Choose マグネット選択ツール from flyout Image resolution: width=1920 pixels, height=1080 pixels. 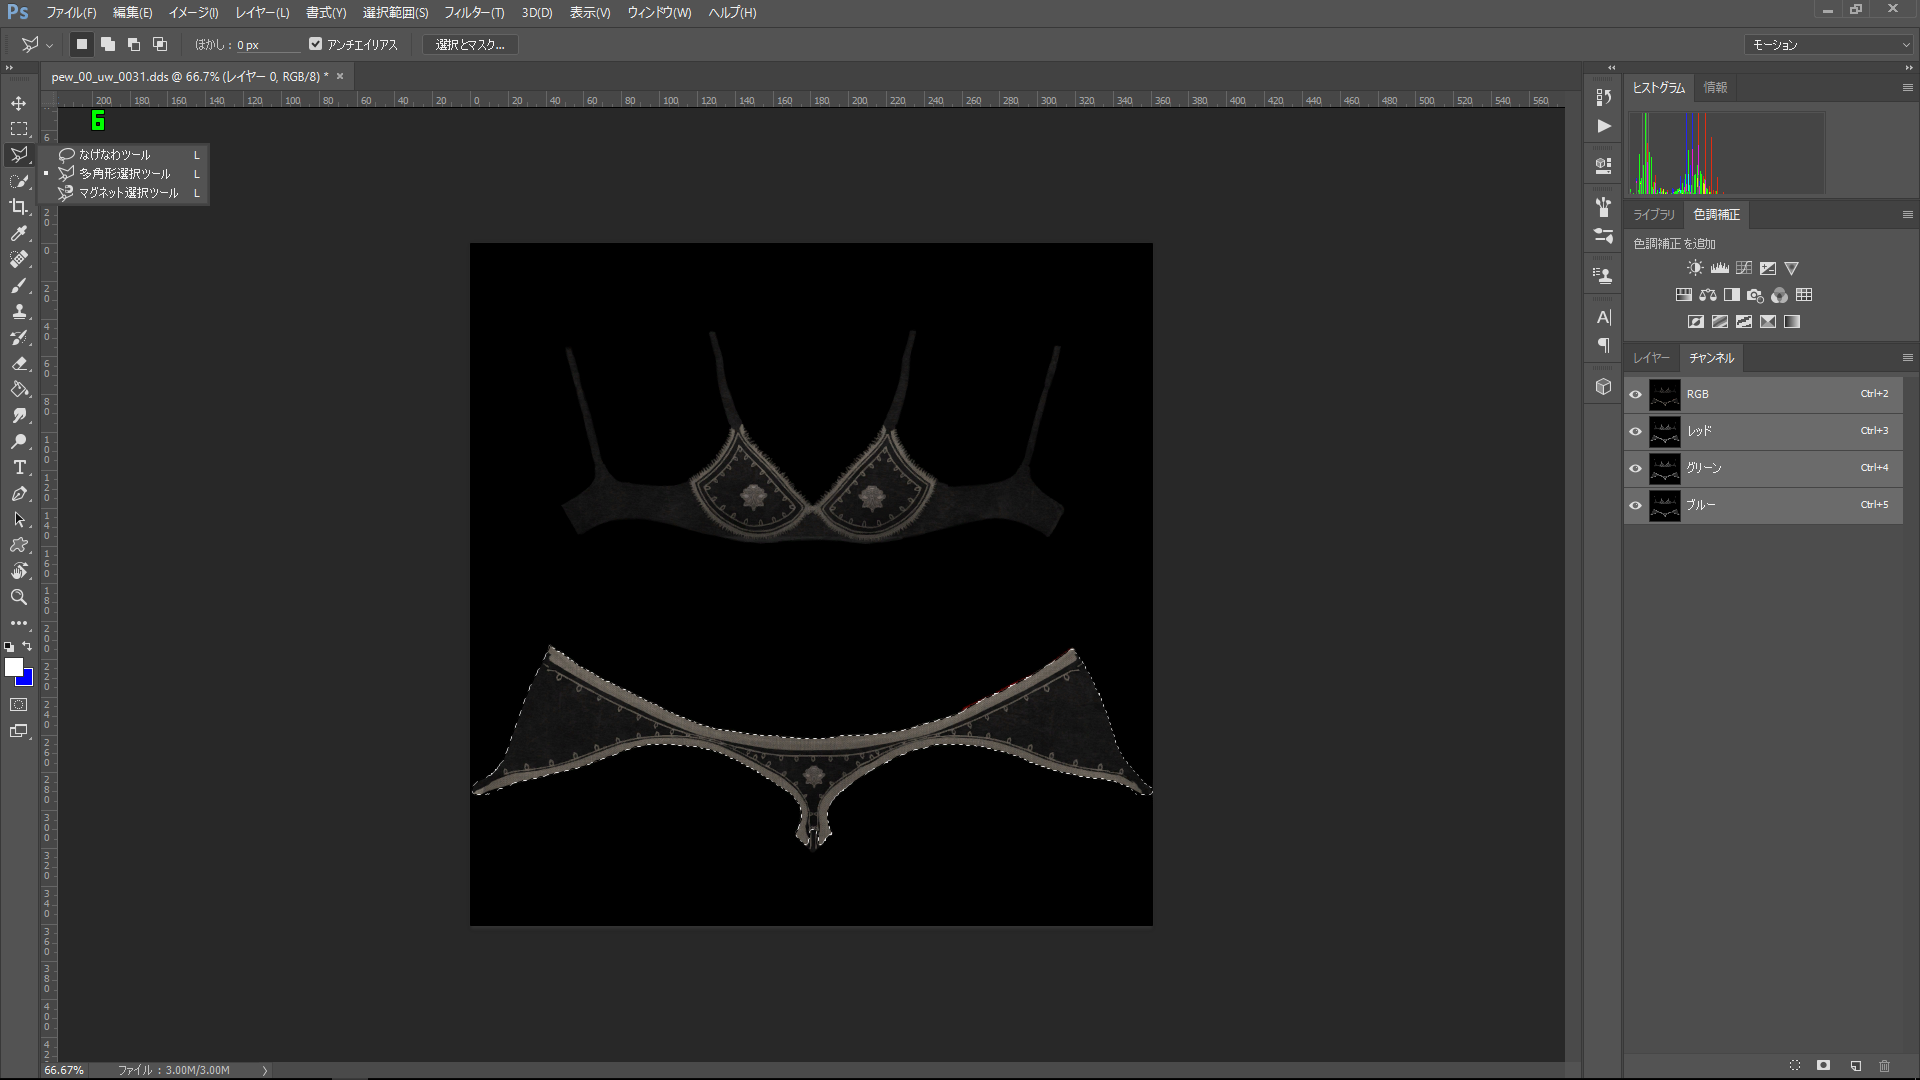point(128,193)
